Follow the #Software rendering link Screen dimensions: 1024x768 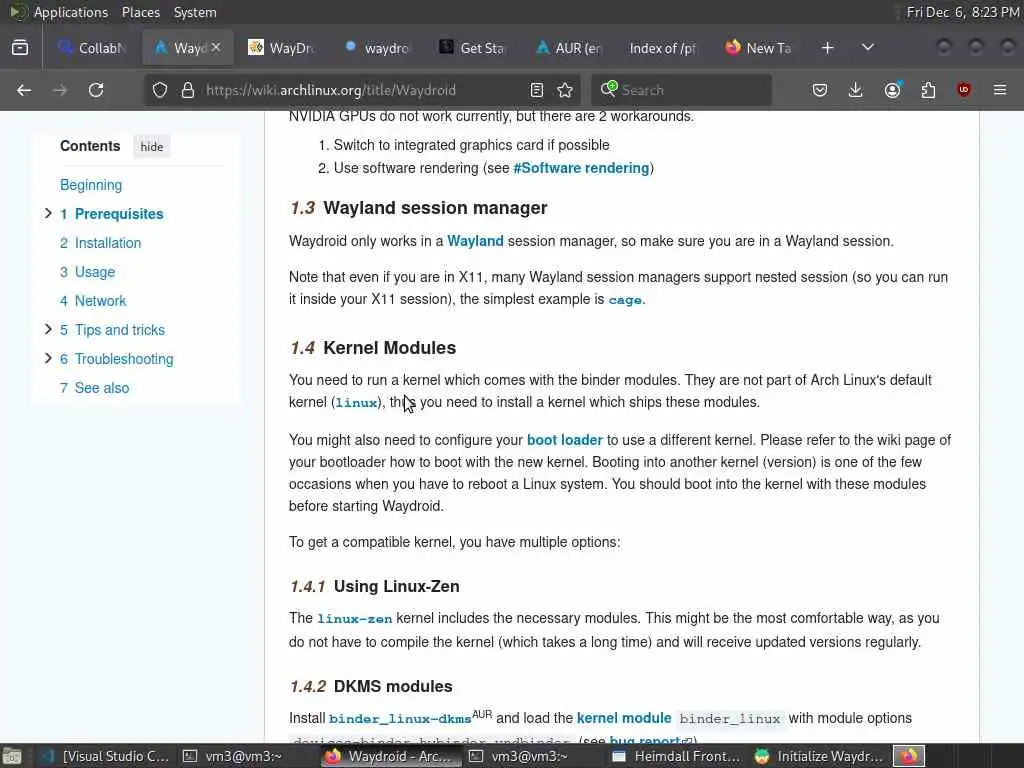coord(581,168)
